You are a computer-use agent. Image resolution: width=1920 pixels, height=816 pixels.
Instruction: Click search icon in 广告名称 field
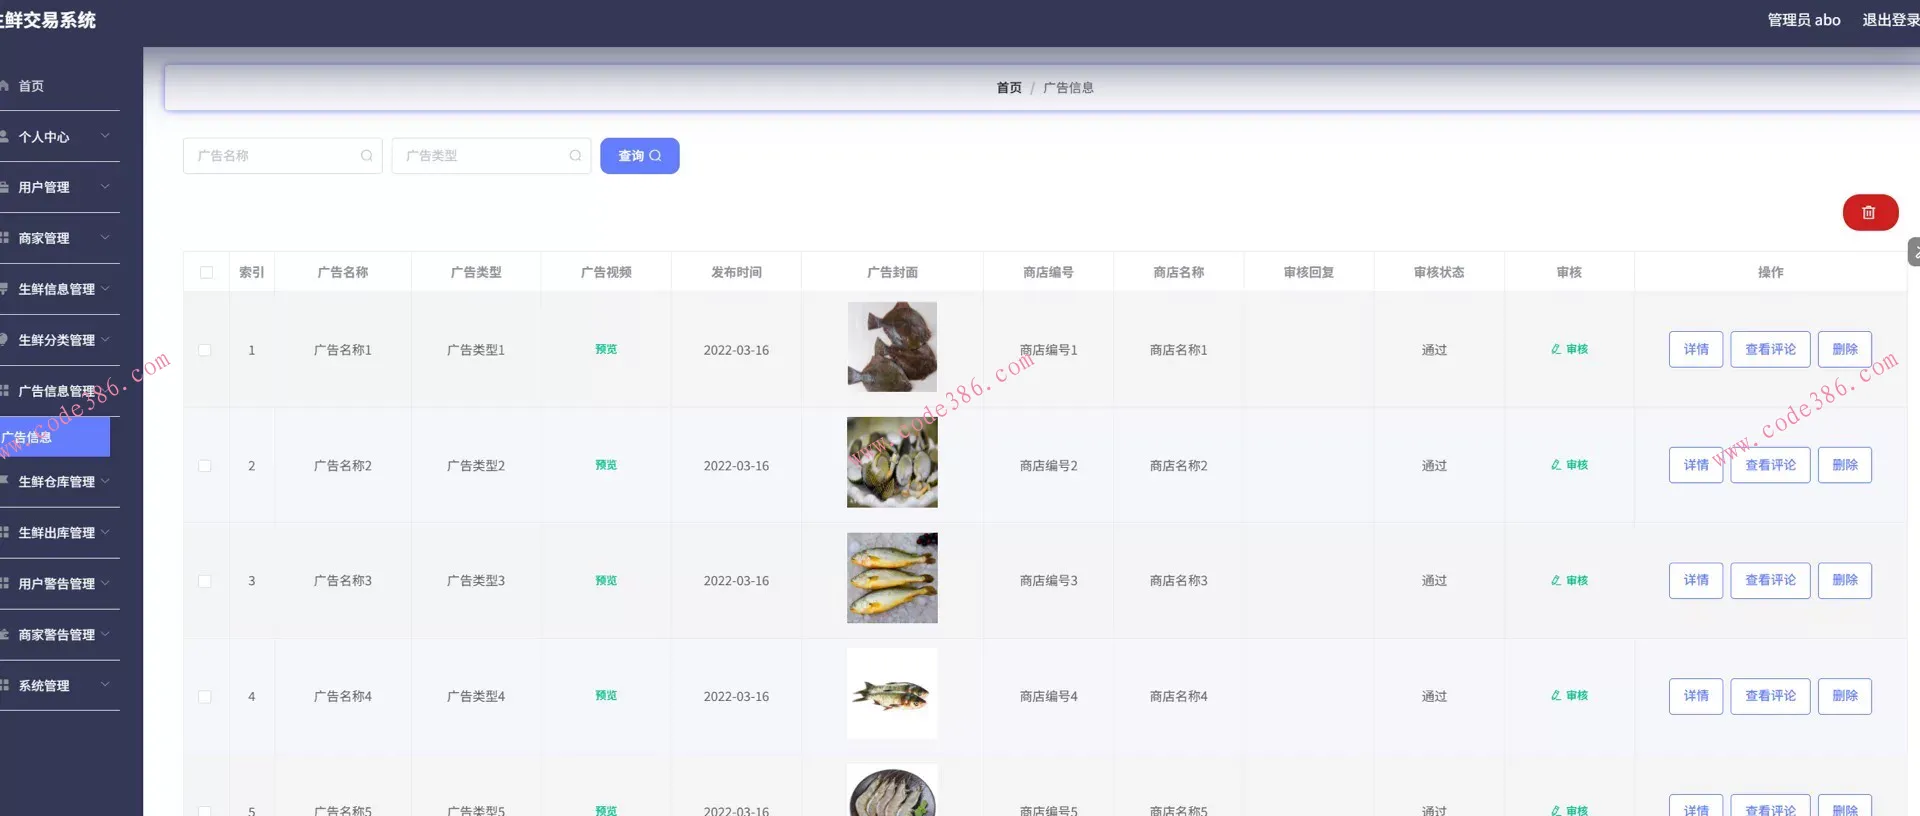(x=367, y=156)
